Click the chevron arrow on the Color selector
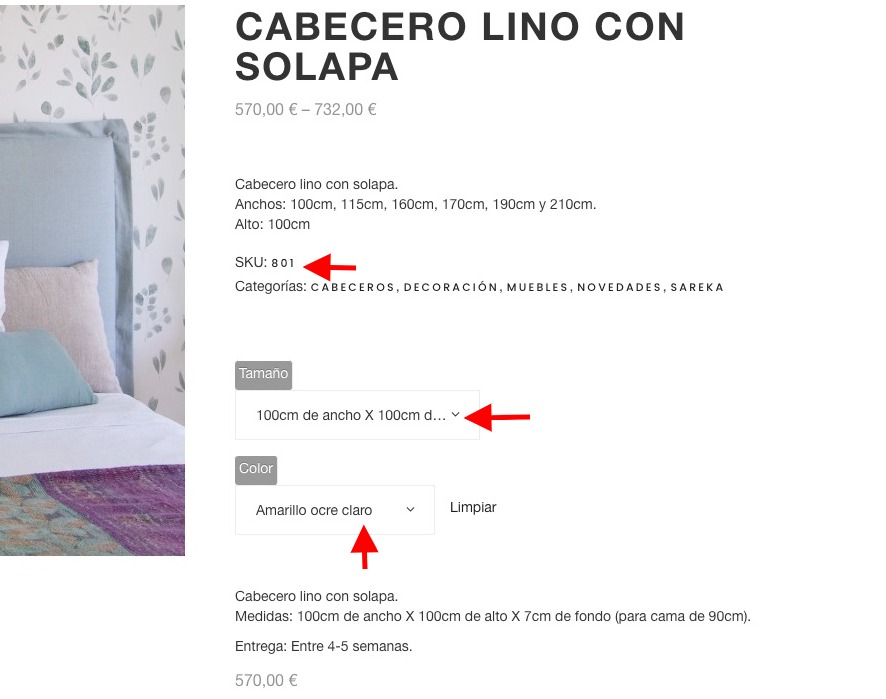886x699 pixels. (411, 510)
